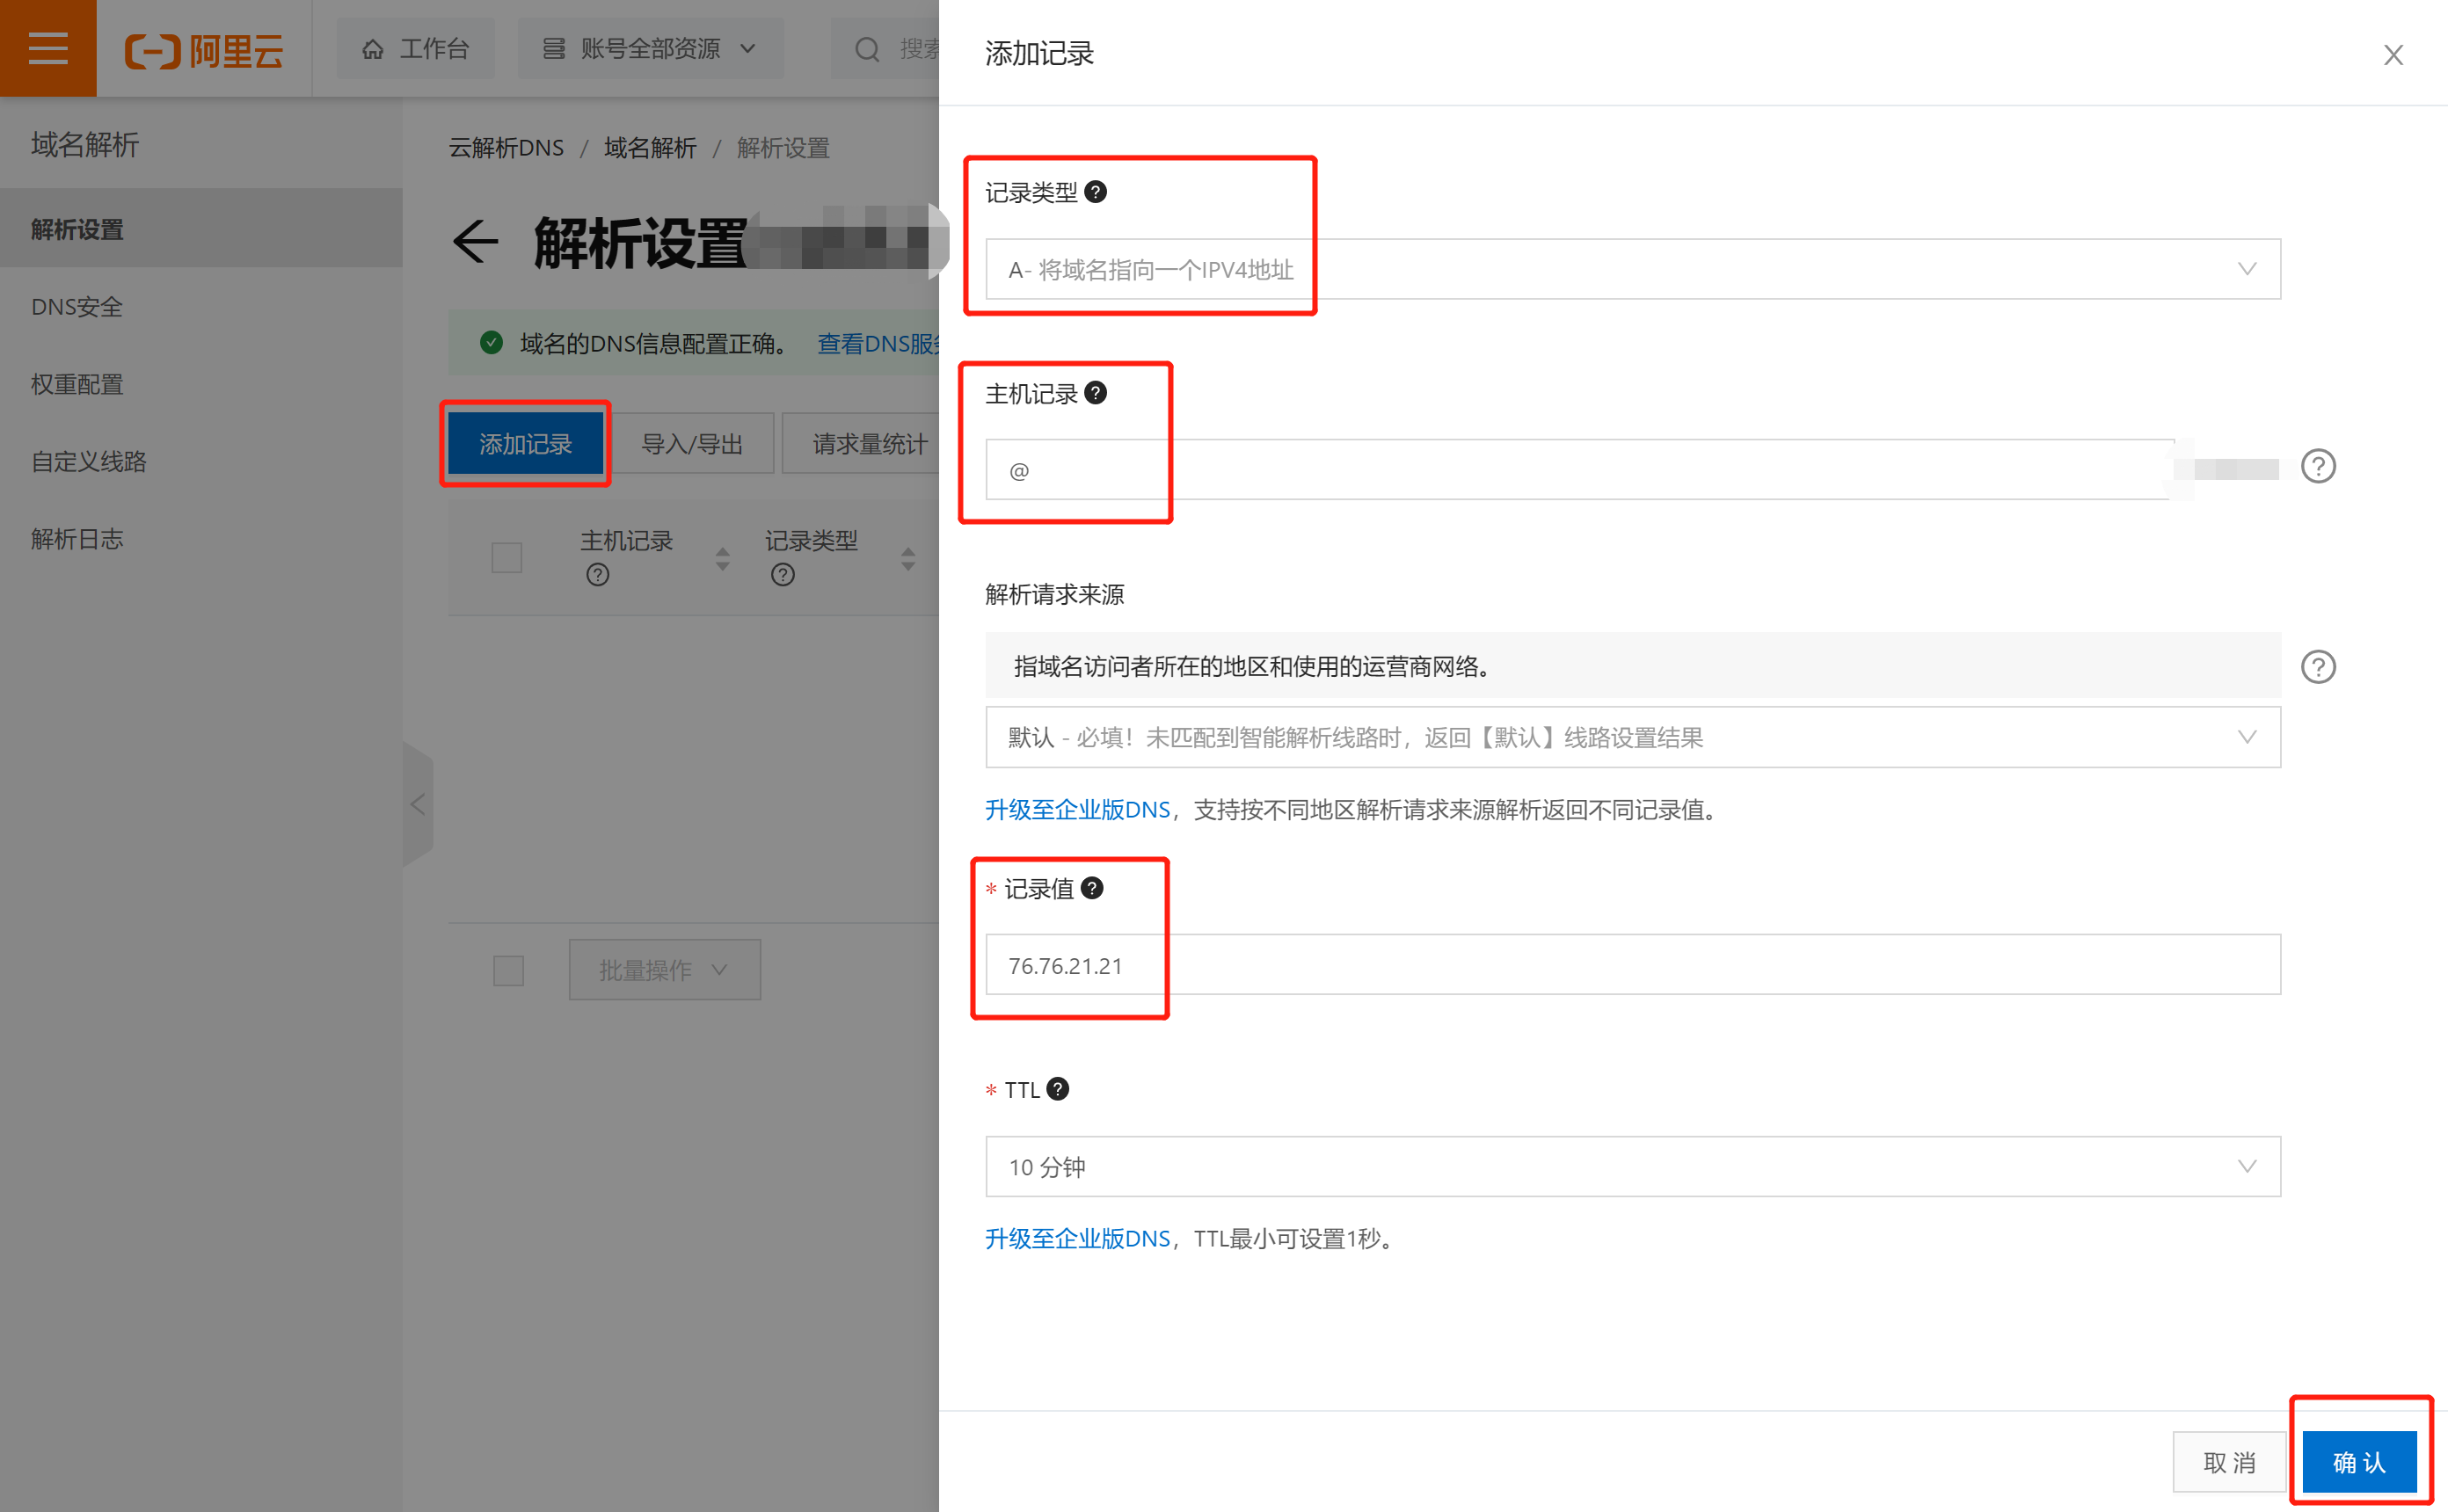Click the question icon right of 解析请求来源 description
Screen dimensions: 2448x1512
[2317, 667]
